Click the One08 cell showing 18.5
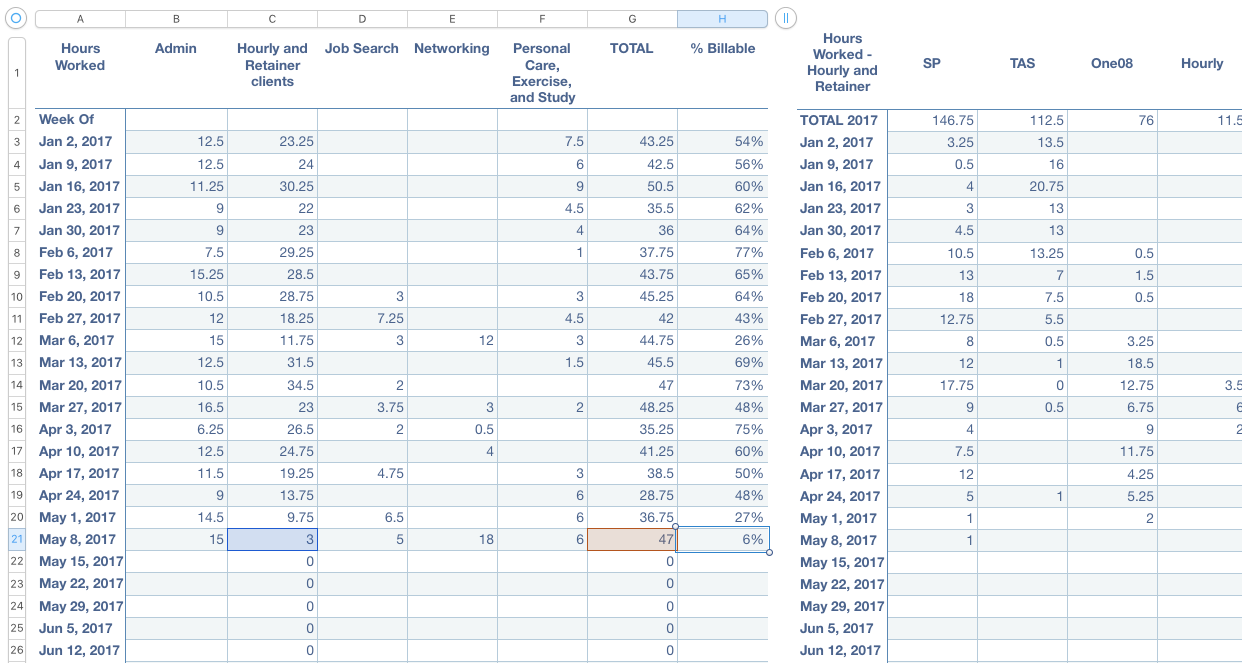The width and height of the screenshot is (1242, 663). pyautogui.click(x=1112, y=363)
